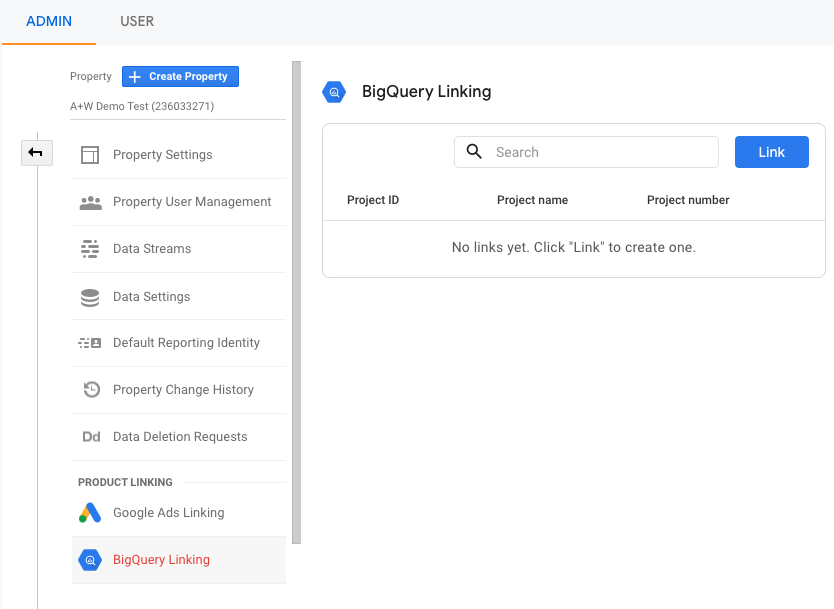Click the Project name column header
The width and height of the screenshot is (834, 609).
coord(532,200)
